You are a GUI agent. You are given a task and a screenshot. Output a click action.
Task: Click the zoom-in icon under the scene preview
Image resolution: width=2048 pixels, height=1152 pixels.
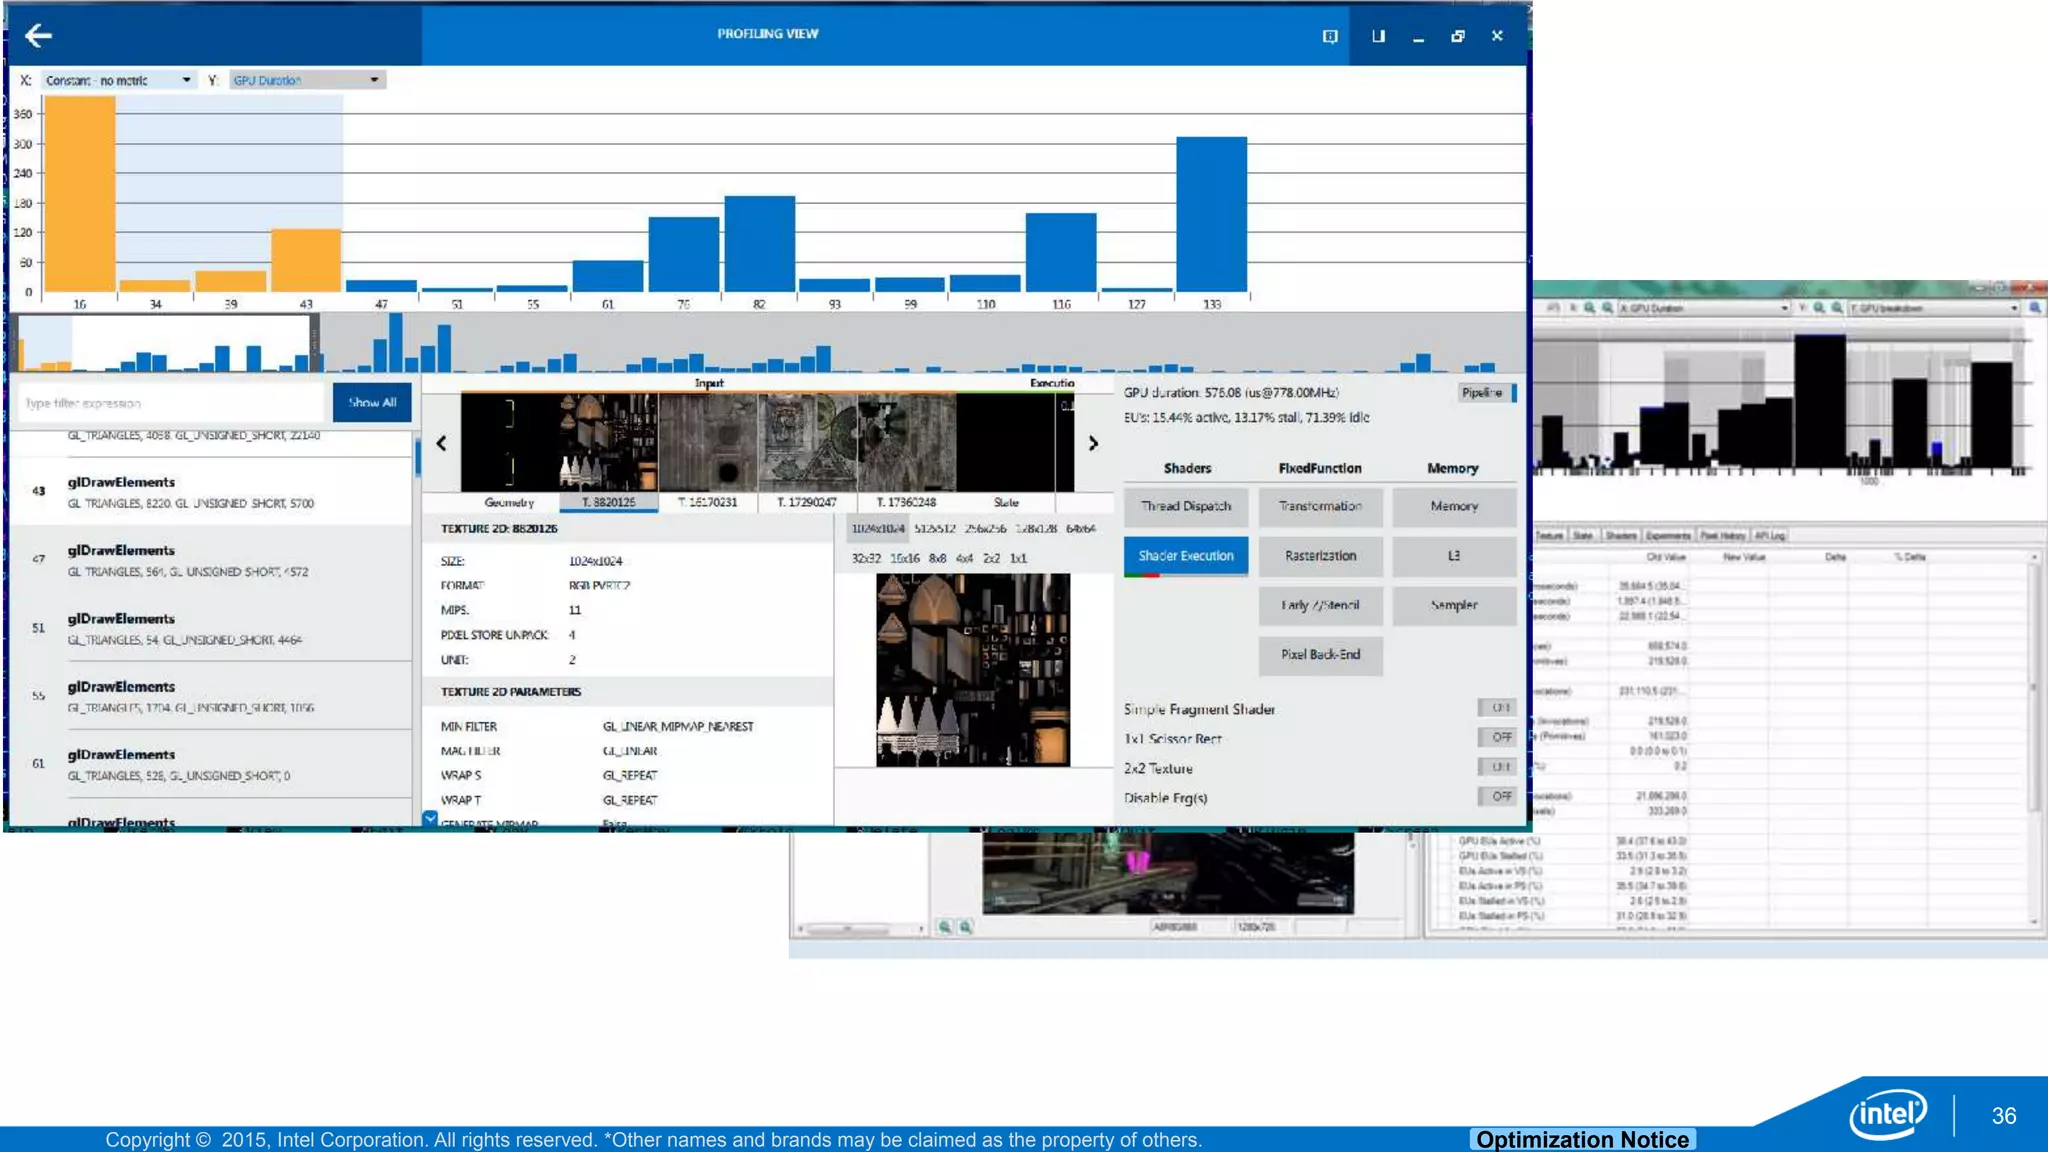point(944,927)
